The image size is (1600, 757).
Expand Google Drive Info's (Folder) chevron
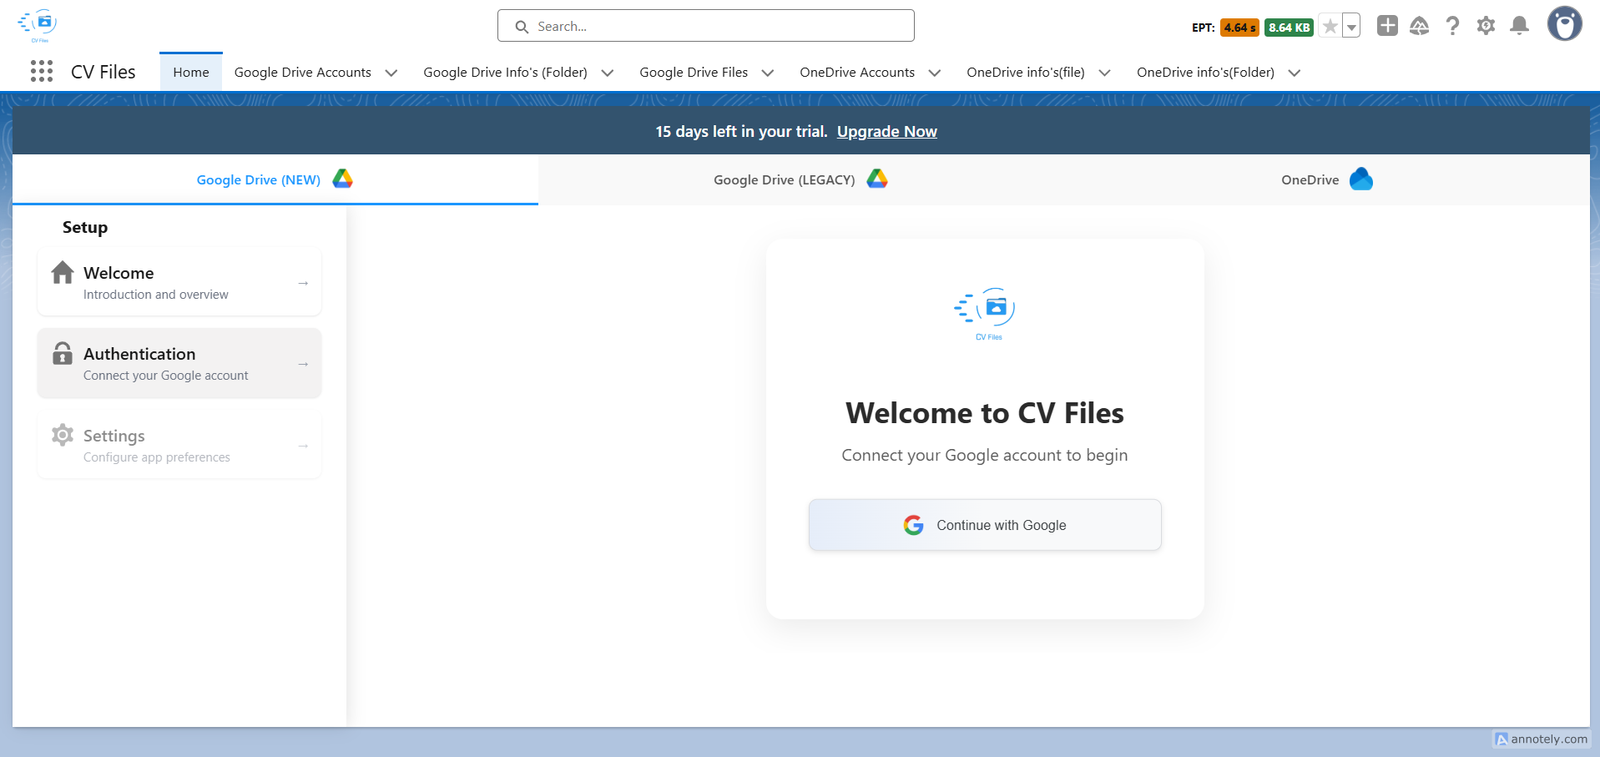(x=607, y=73)
